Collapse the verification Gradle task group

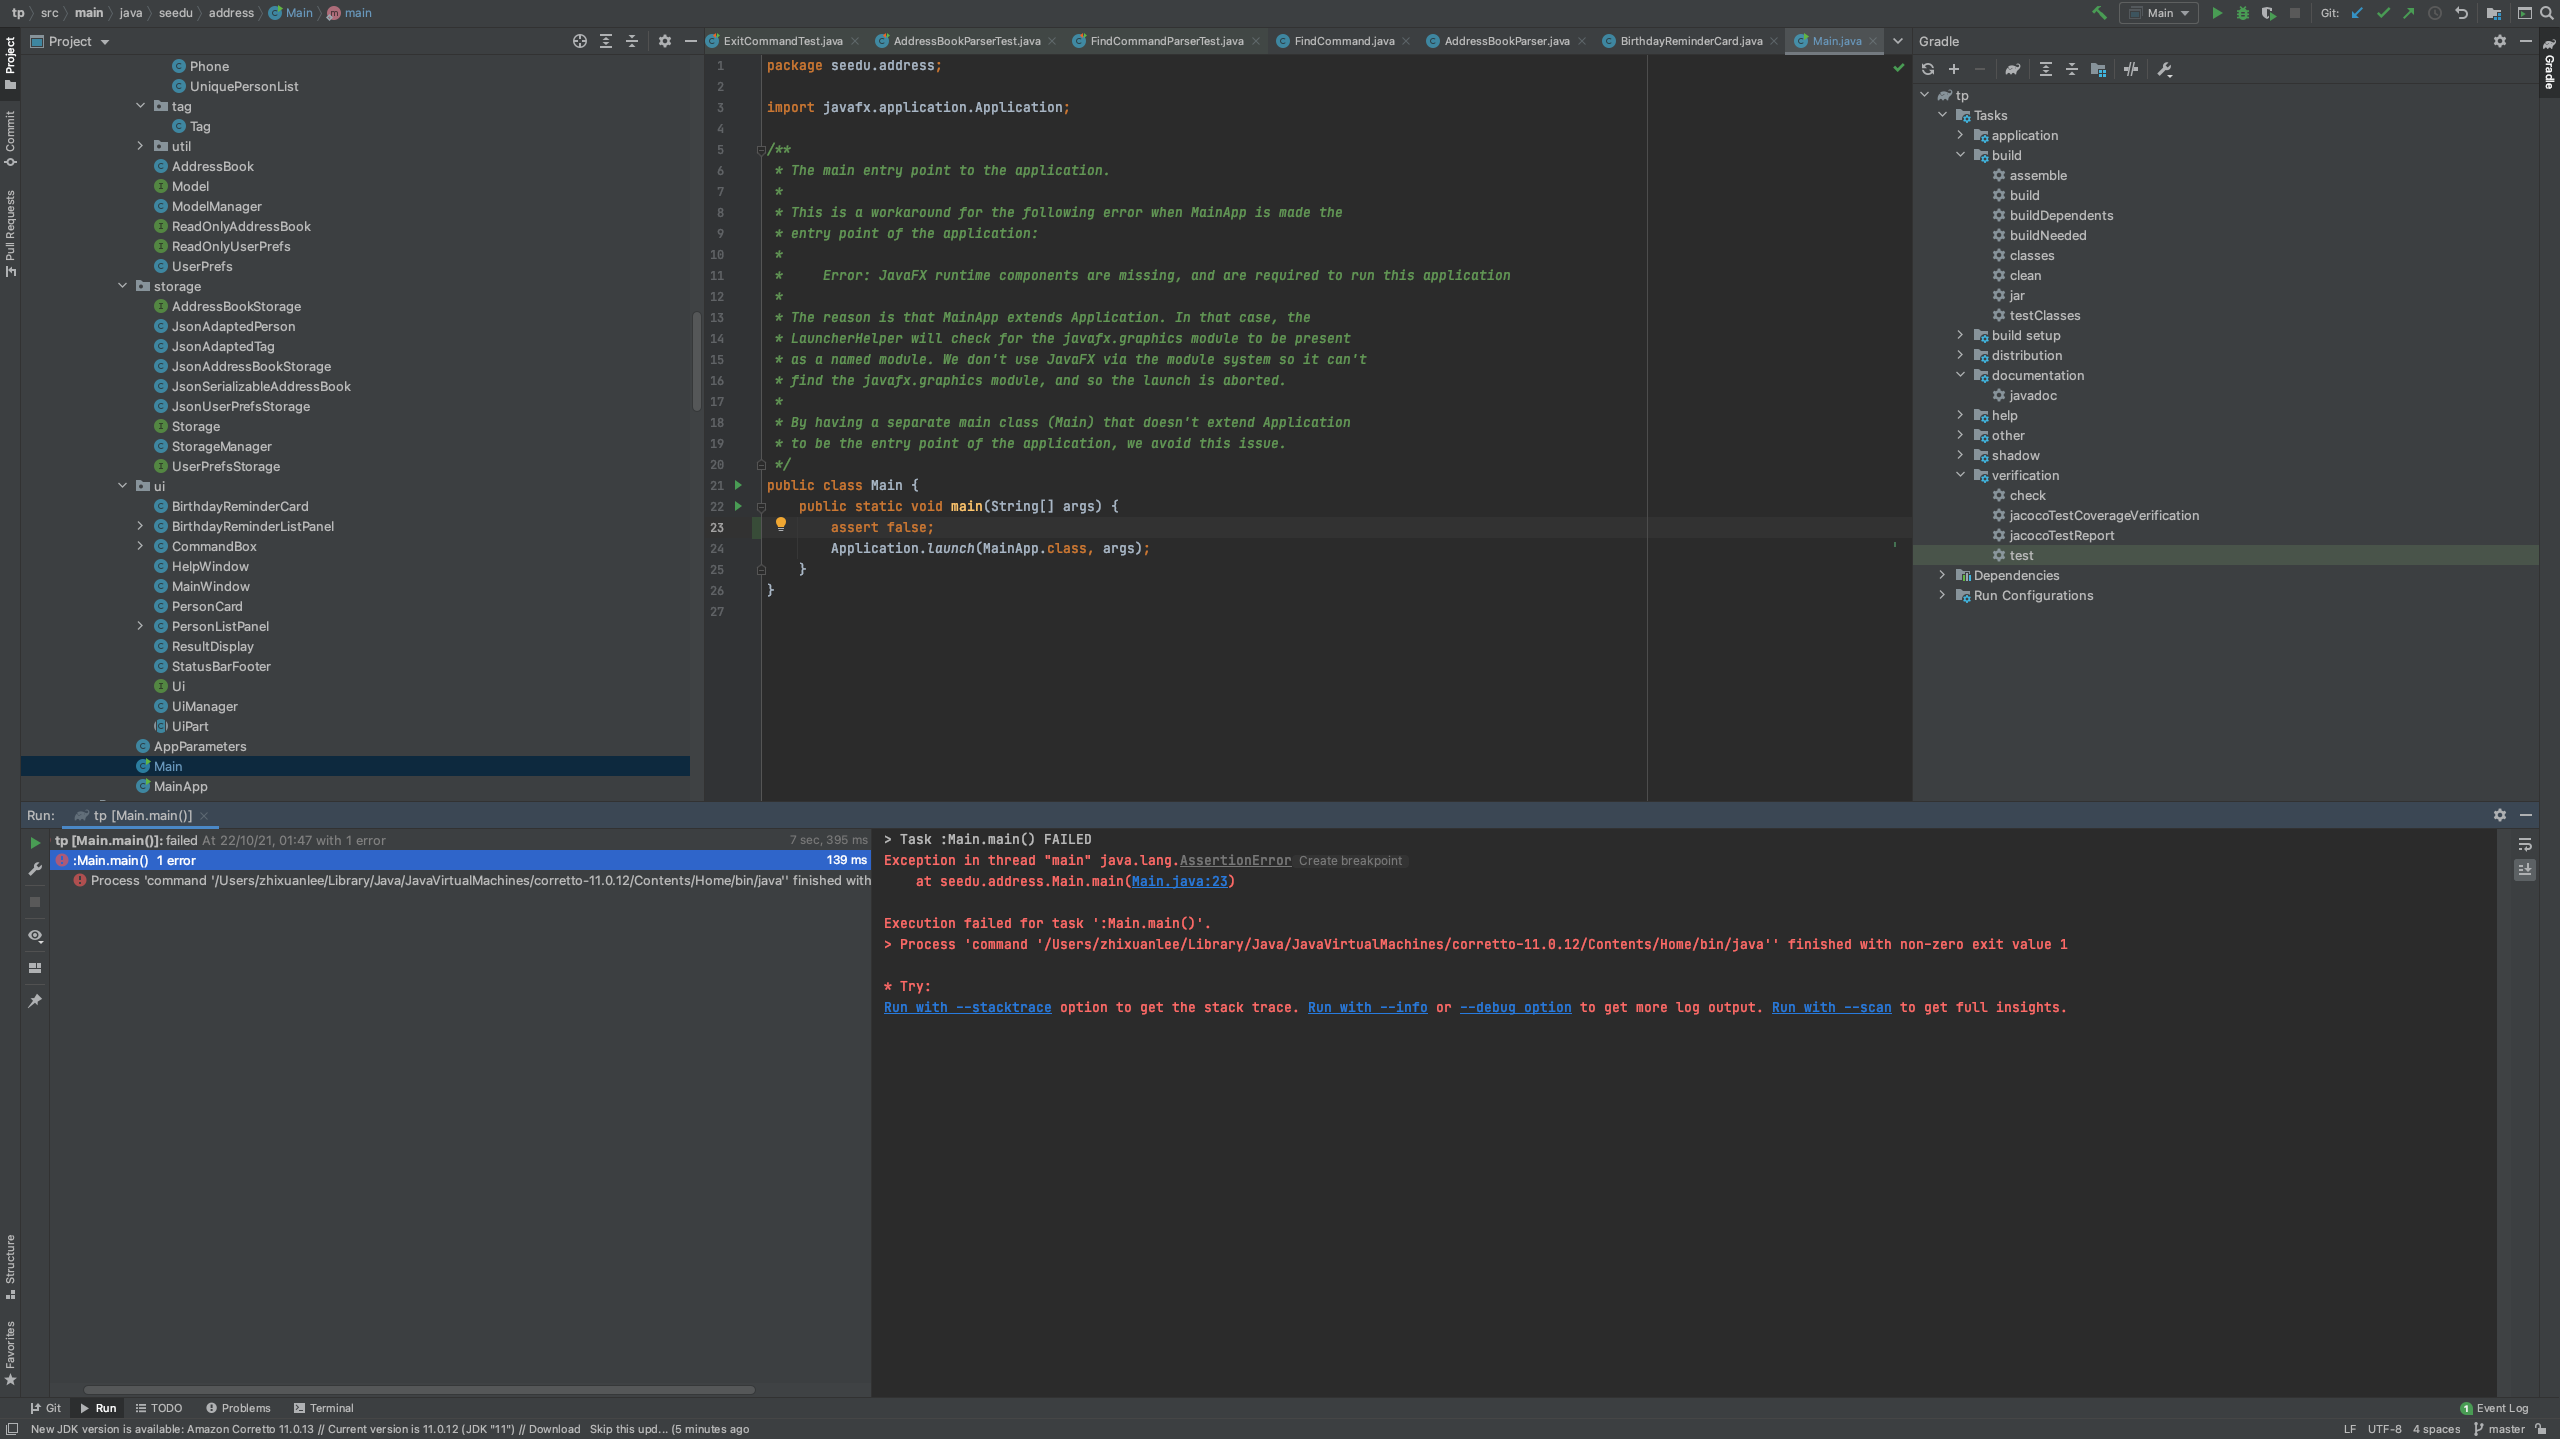[1960, 475]
